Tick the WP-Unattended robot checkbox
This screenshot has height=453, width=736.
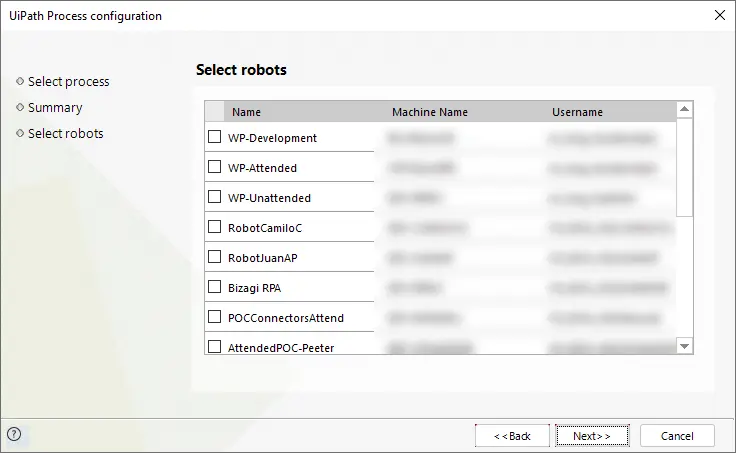point(215,197)
